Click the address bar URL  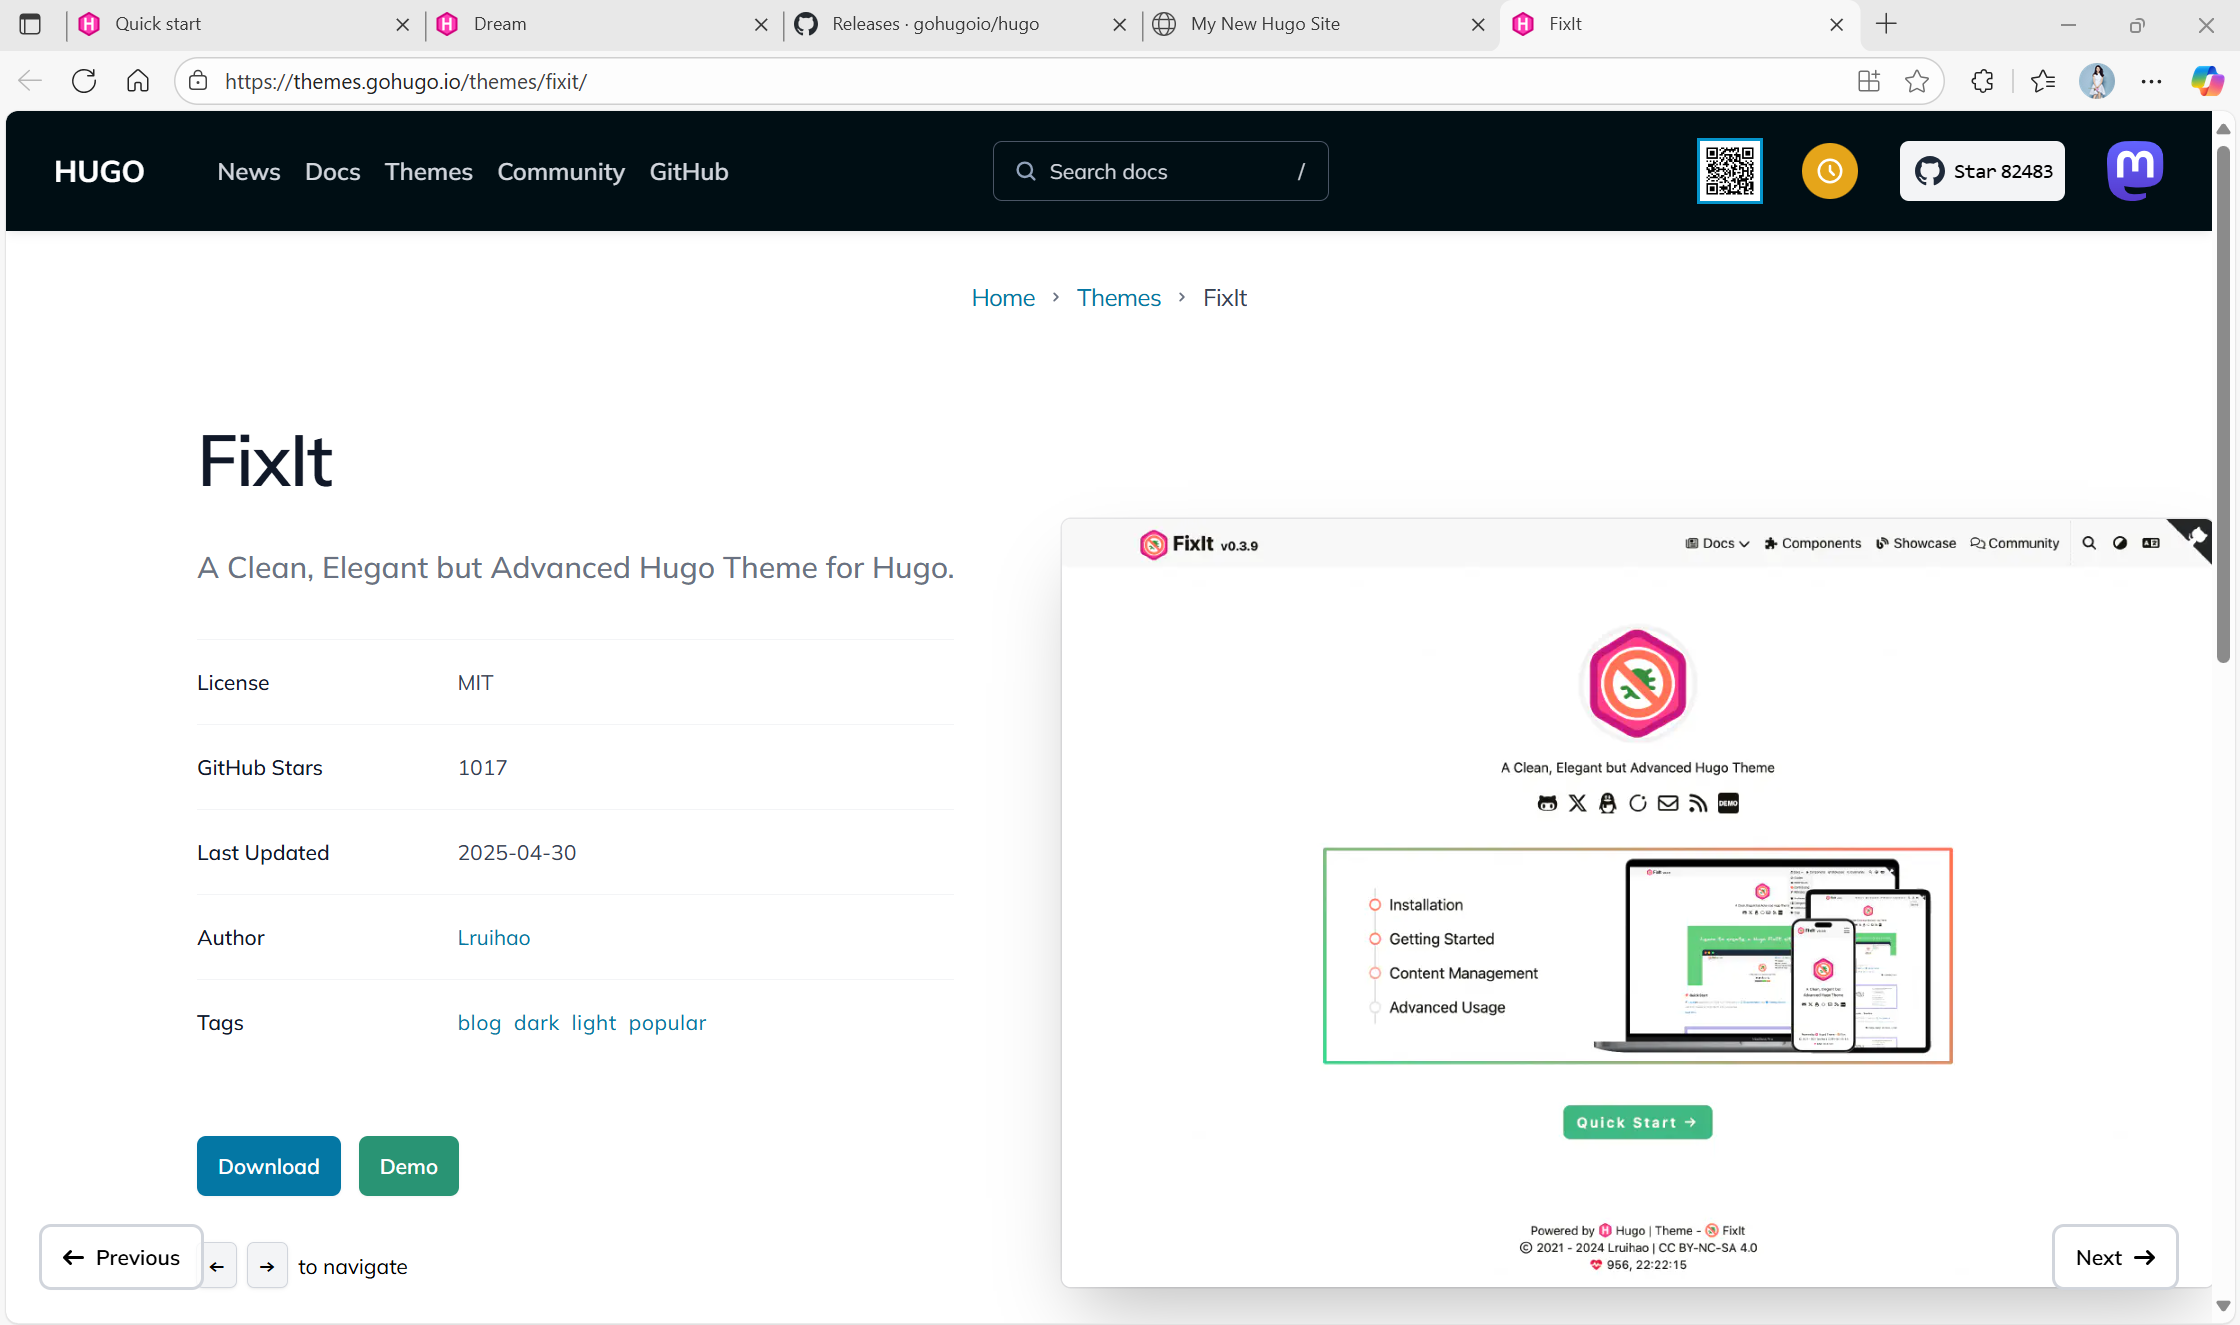point(405,81)
